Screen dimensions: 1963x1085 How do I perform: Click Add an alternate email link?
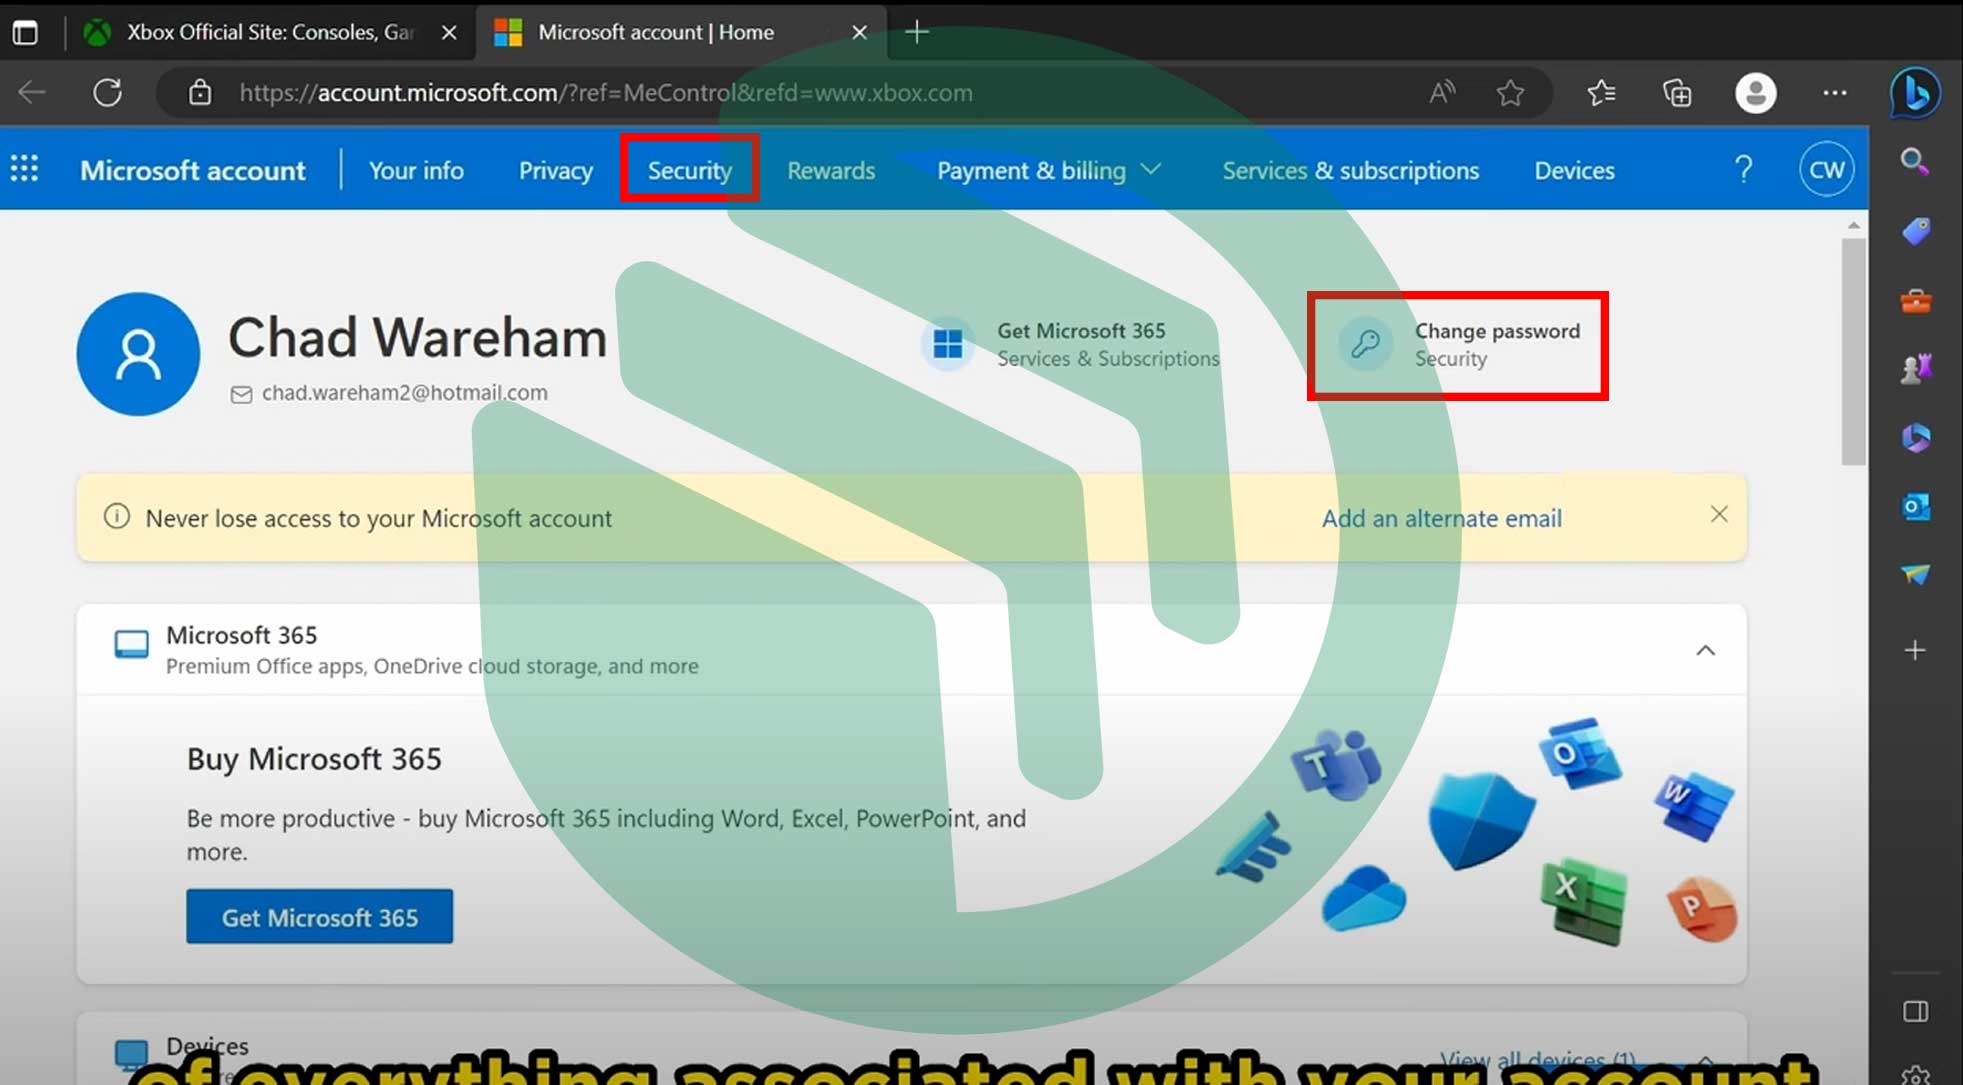(1441, 518)
